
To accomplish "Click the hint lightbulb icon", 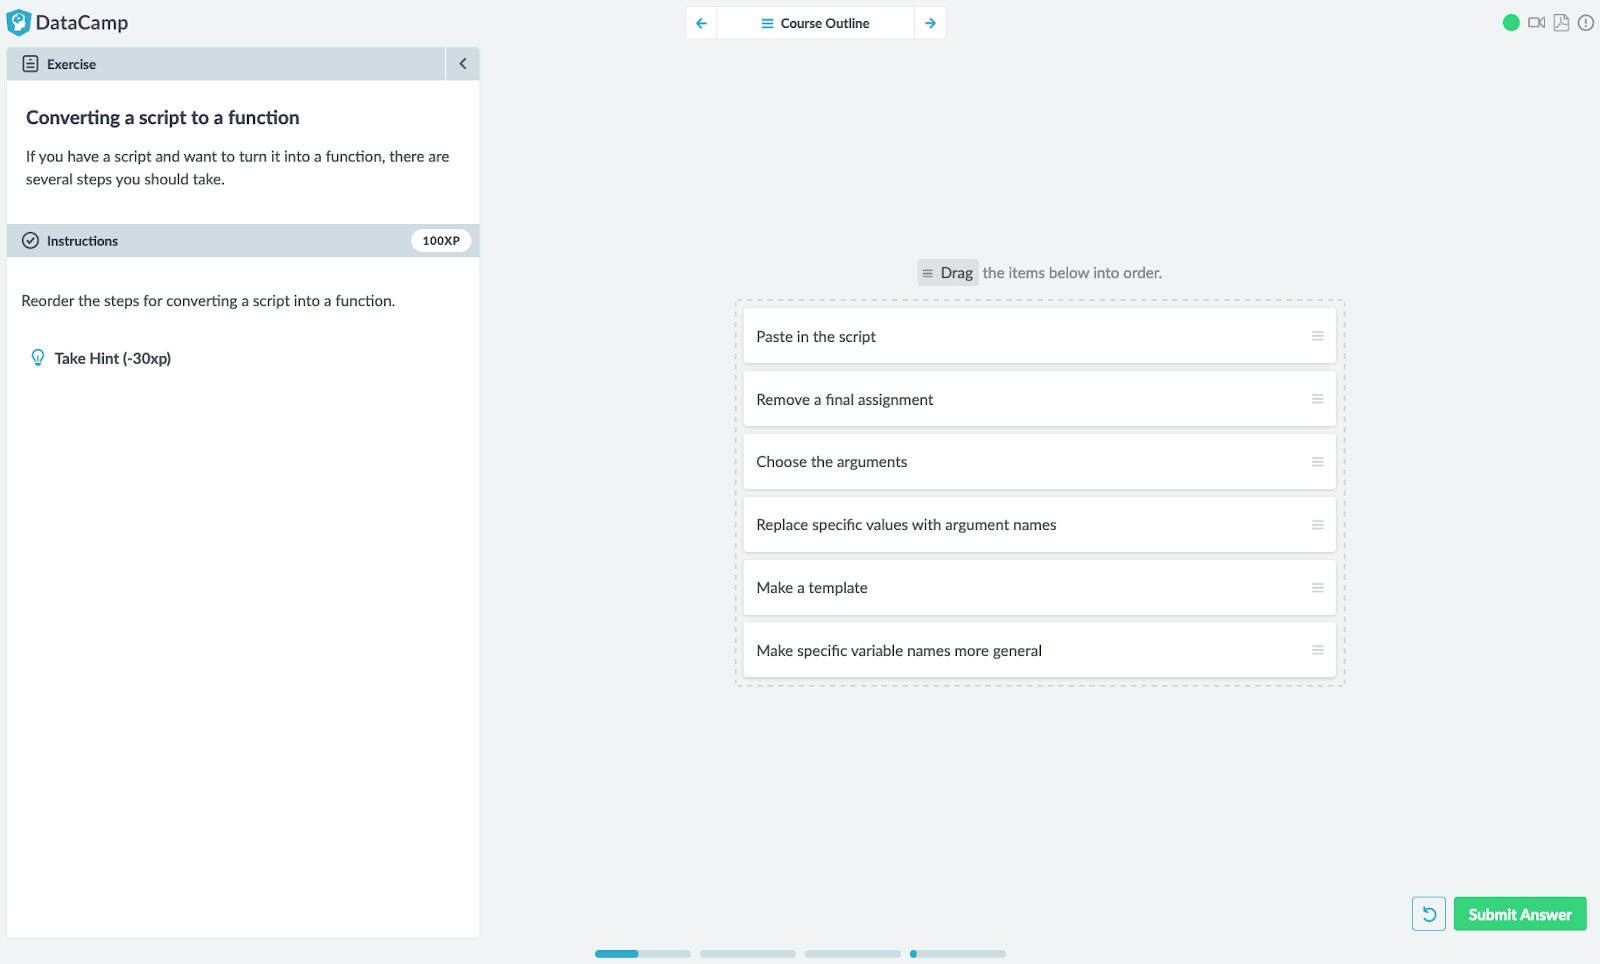I will (x=38, y=358).
